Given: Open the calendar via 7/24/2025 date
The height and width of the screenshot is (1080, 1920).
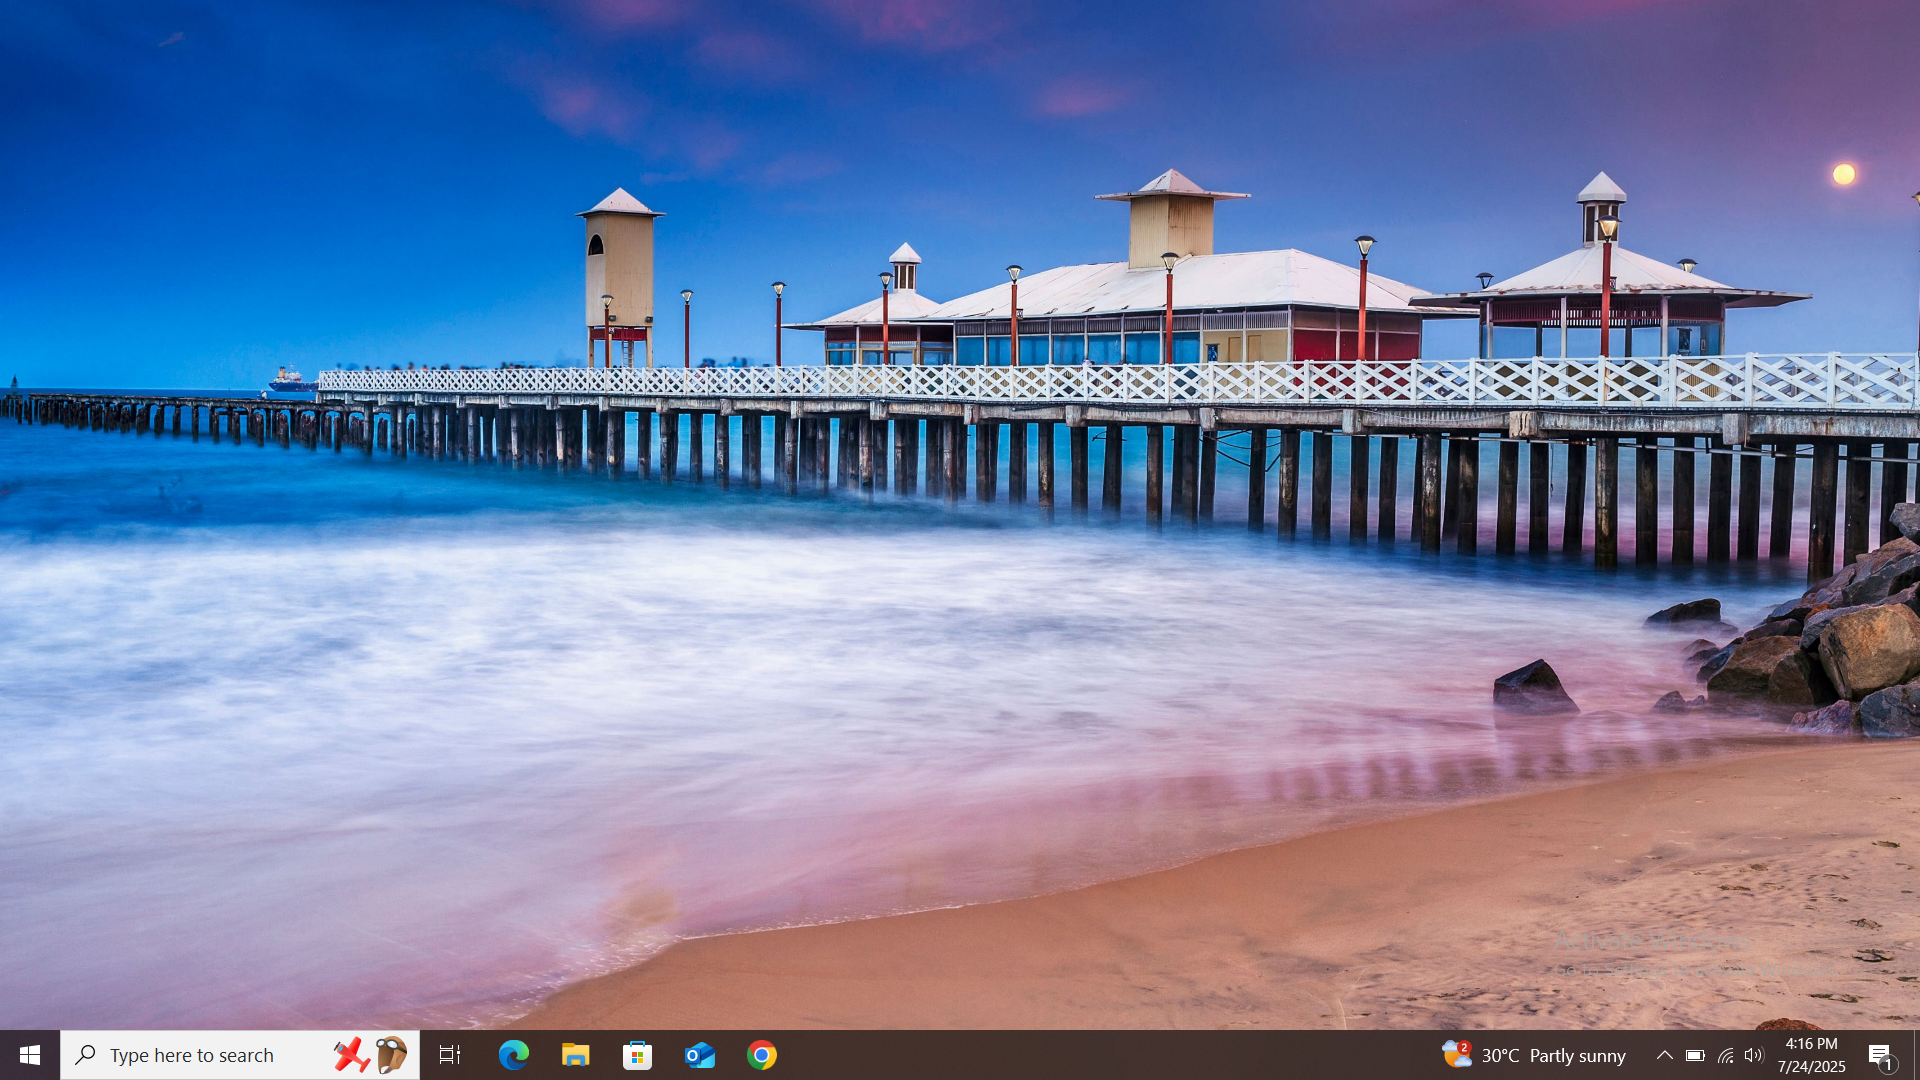Looking at the screenshot, I should (1811, 1067).
